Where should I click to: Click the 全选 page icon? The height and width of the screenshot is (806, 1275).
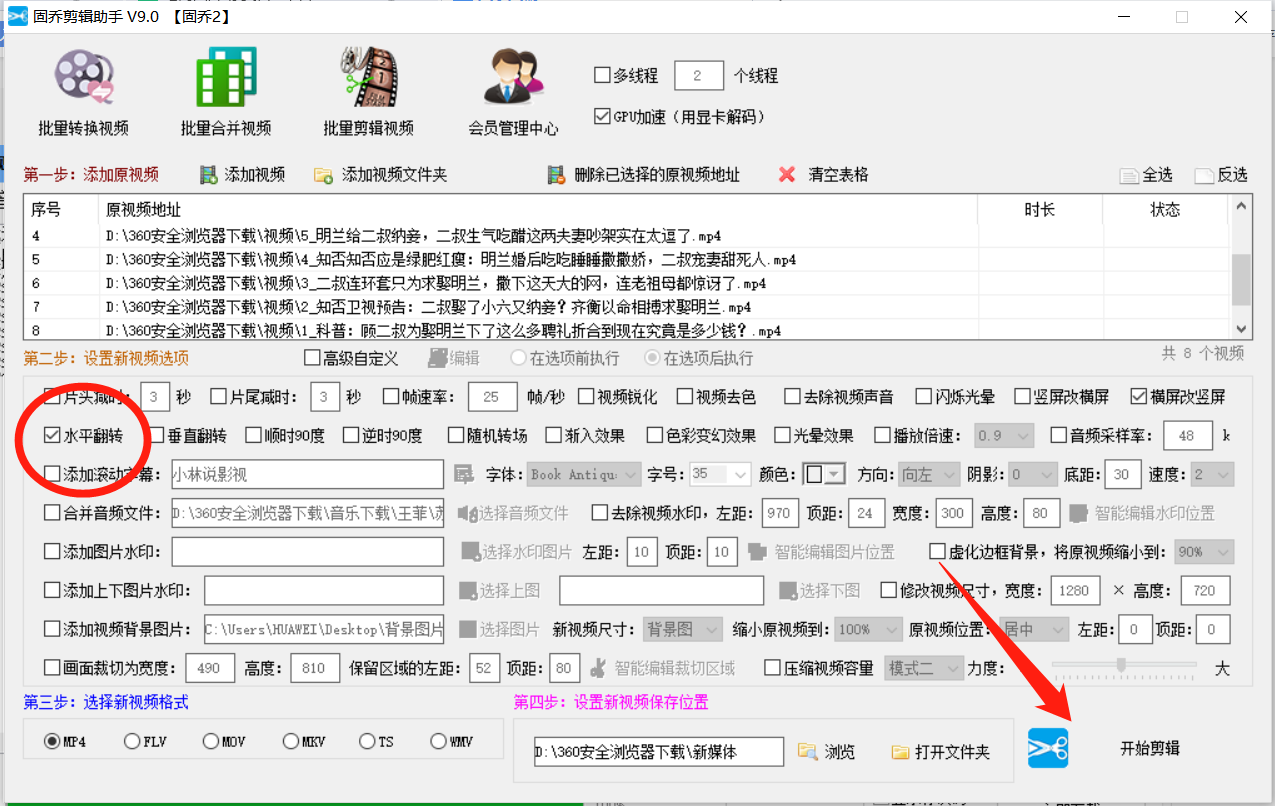tap(1129, 175)
